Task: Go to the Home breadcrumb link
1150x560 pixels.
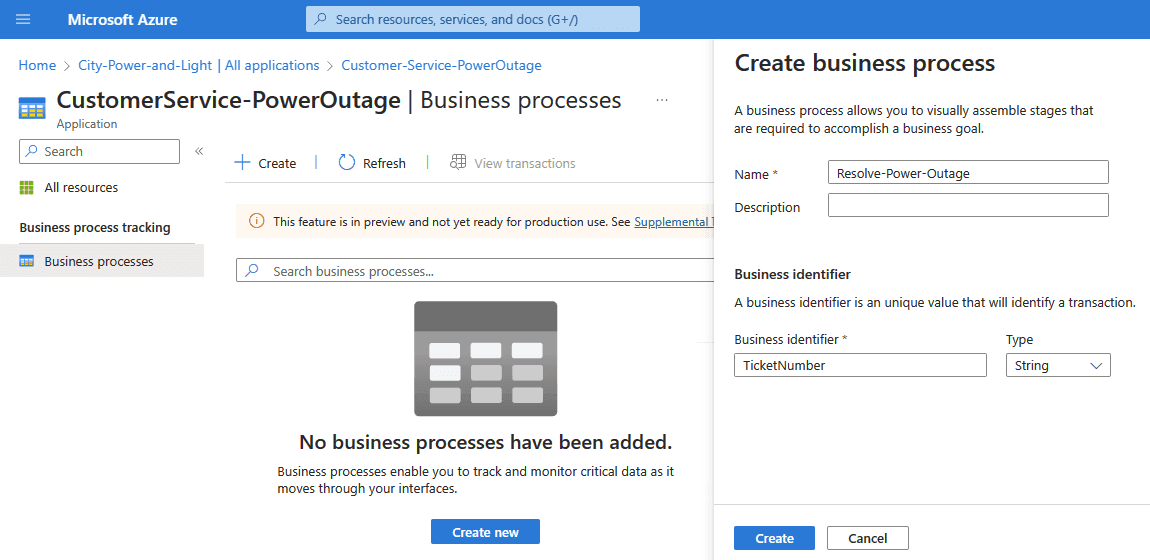Action: [x=37, y=65]
